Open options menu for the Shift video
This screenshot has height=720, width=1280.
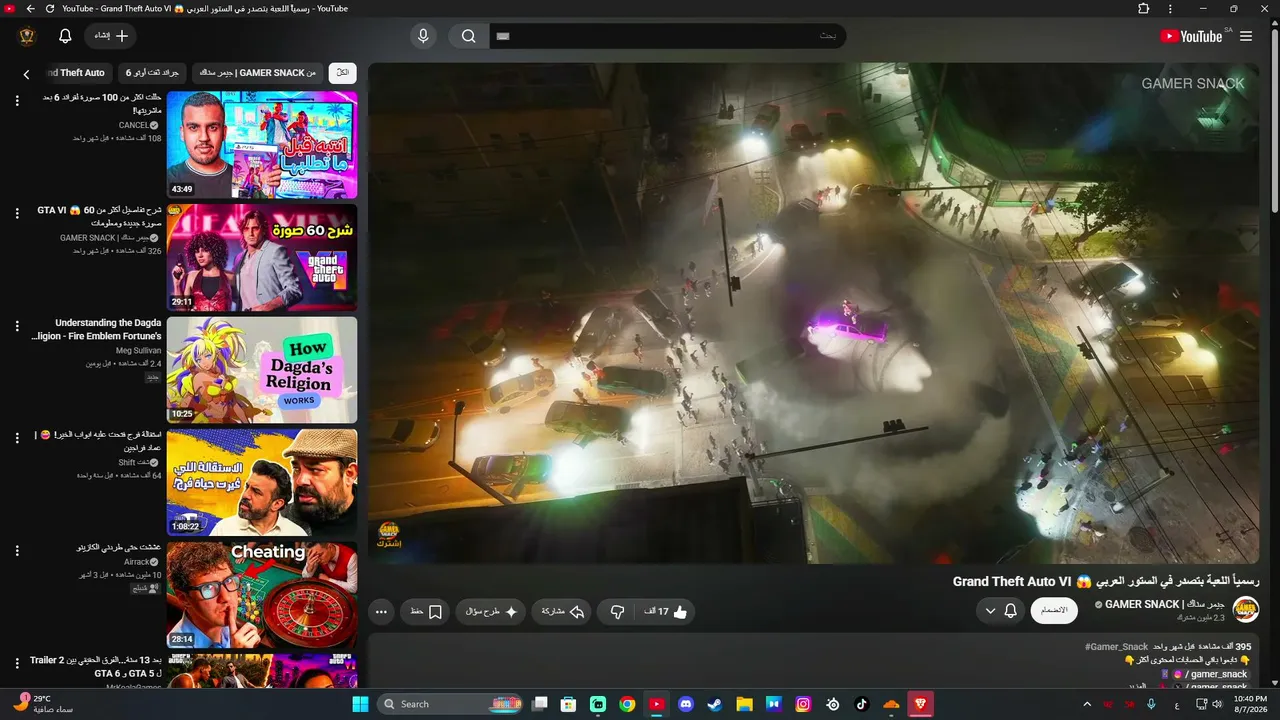17,439
